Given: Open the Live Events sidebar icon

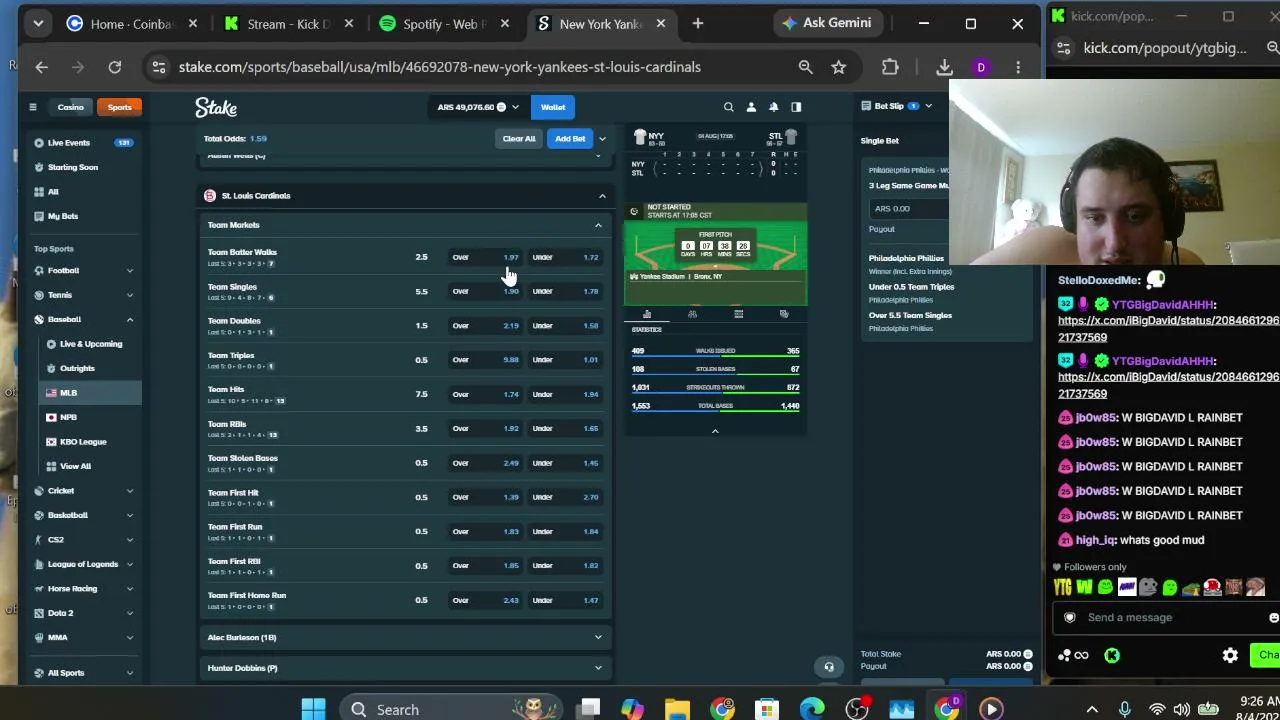Looking at the screenshot, I should (x=39, y=143).
